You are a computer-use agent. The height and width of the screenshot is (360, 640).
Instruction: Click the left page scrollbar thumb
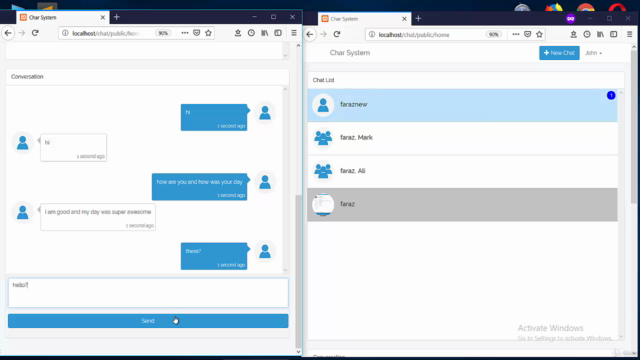298,271
